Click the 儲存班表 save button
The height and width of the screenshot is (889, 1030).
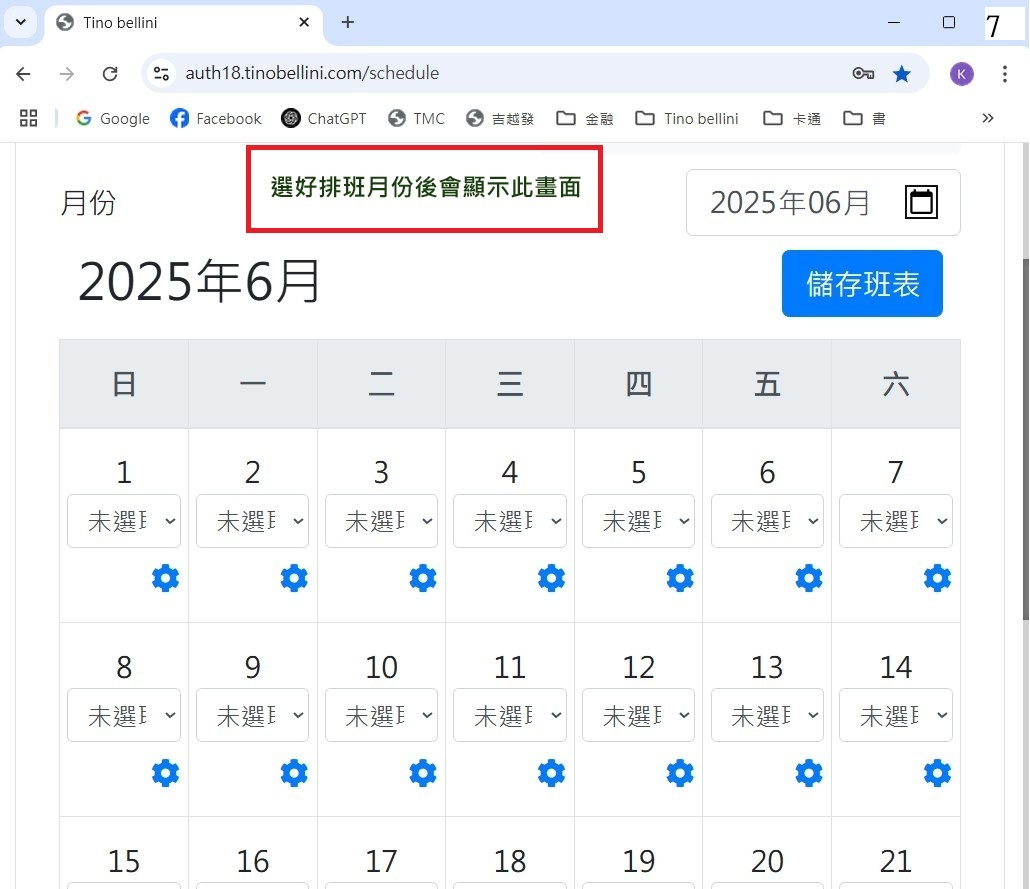(x=861, y=284)
